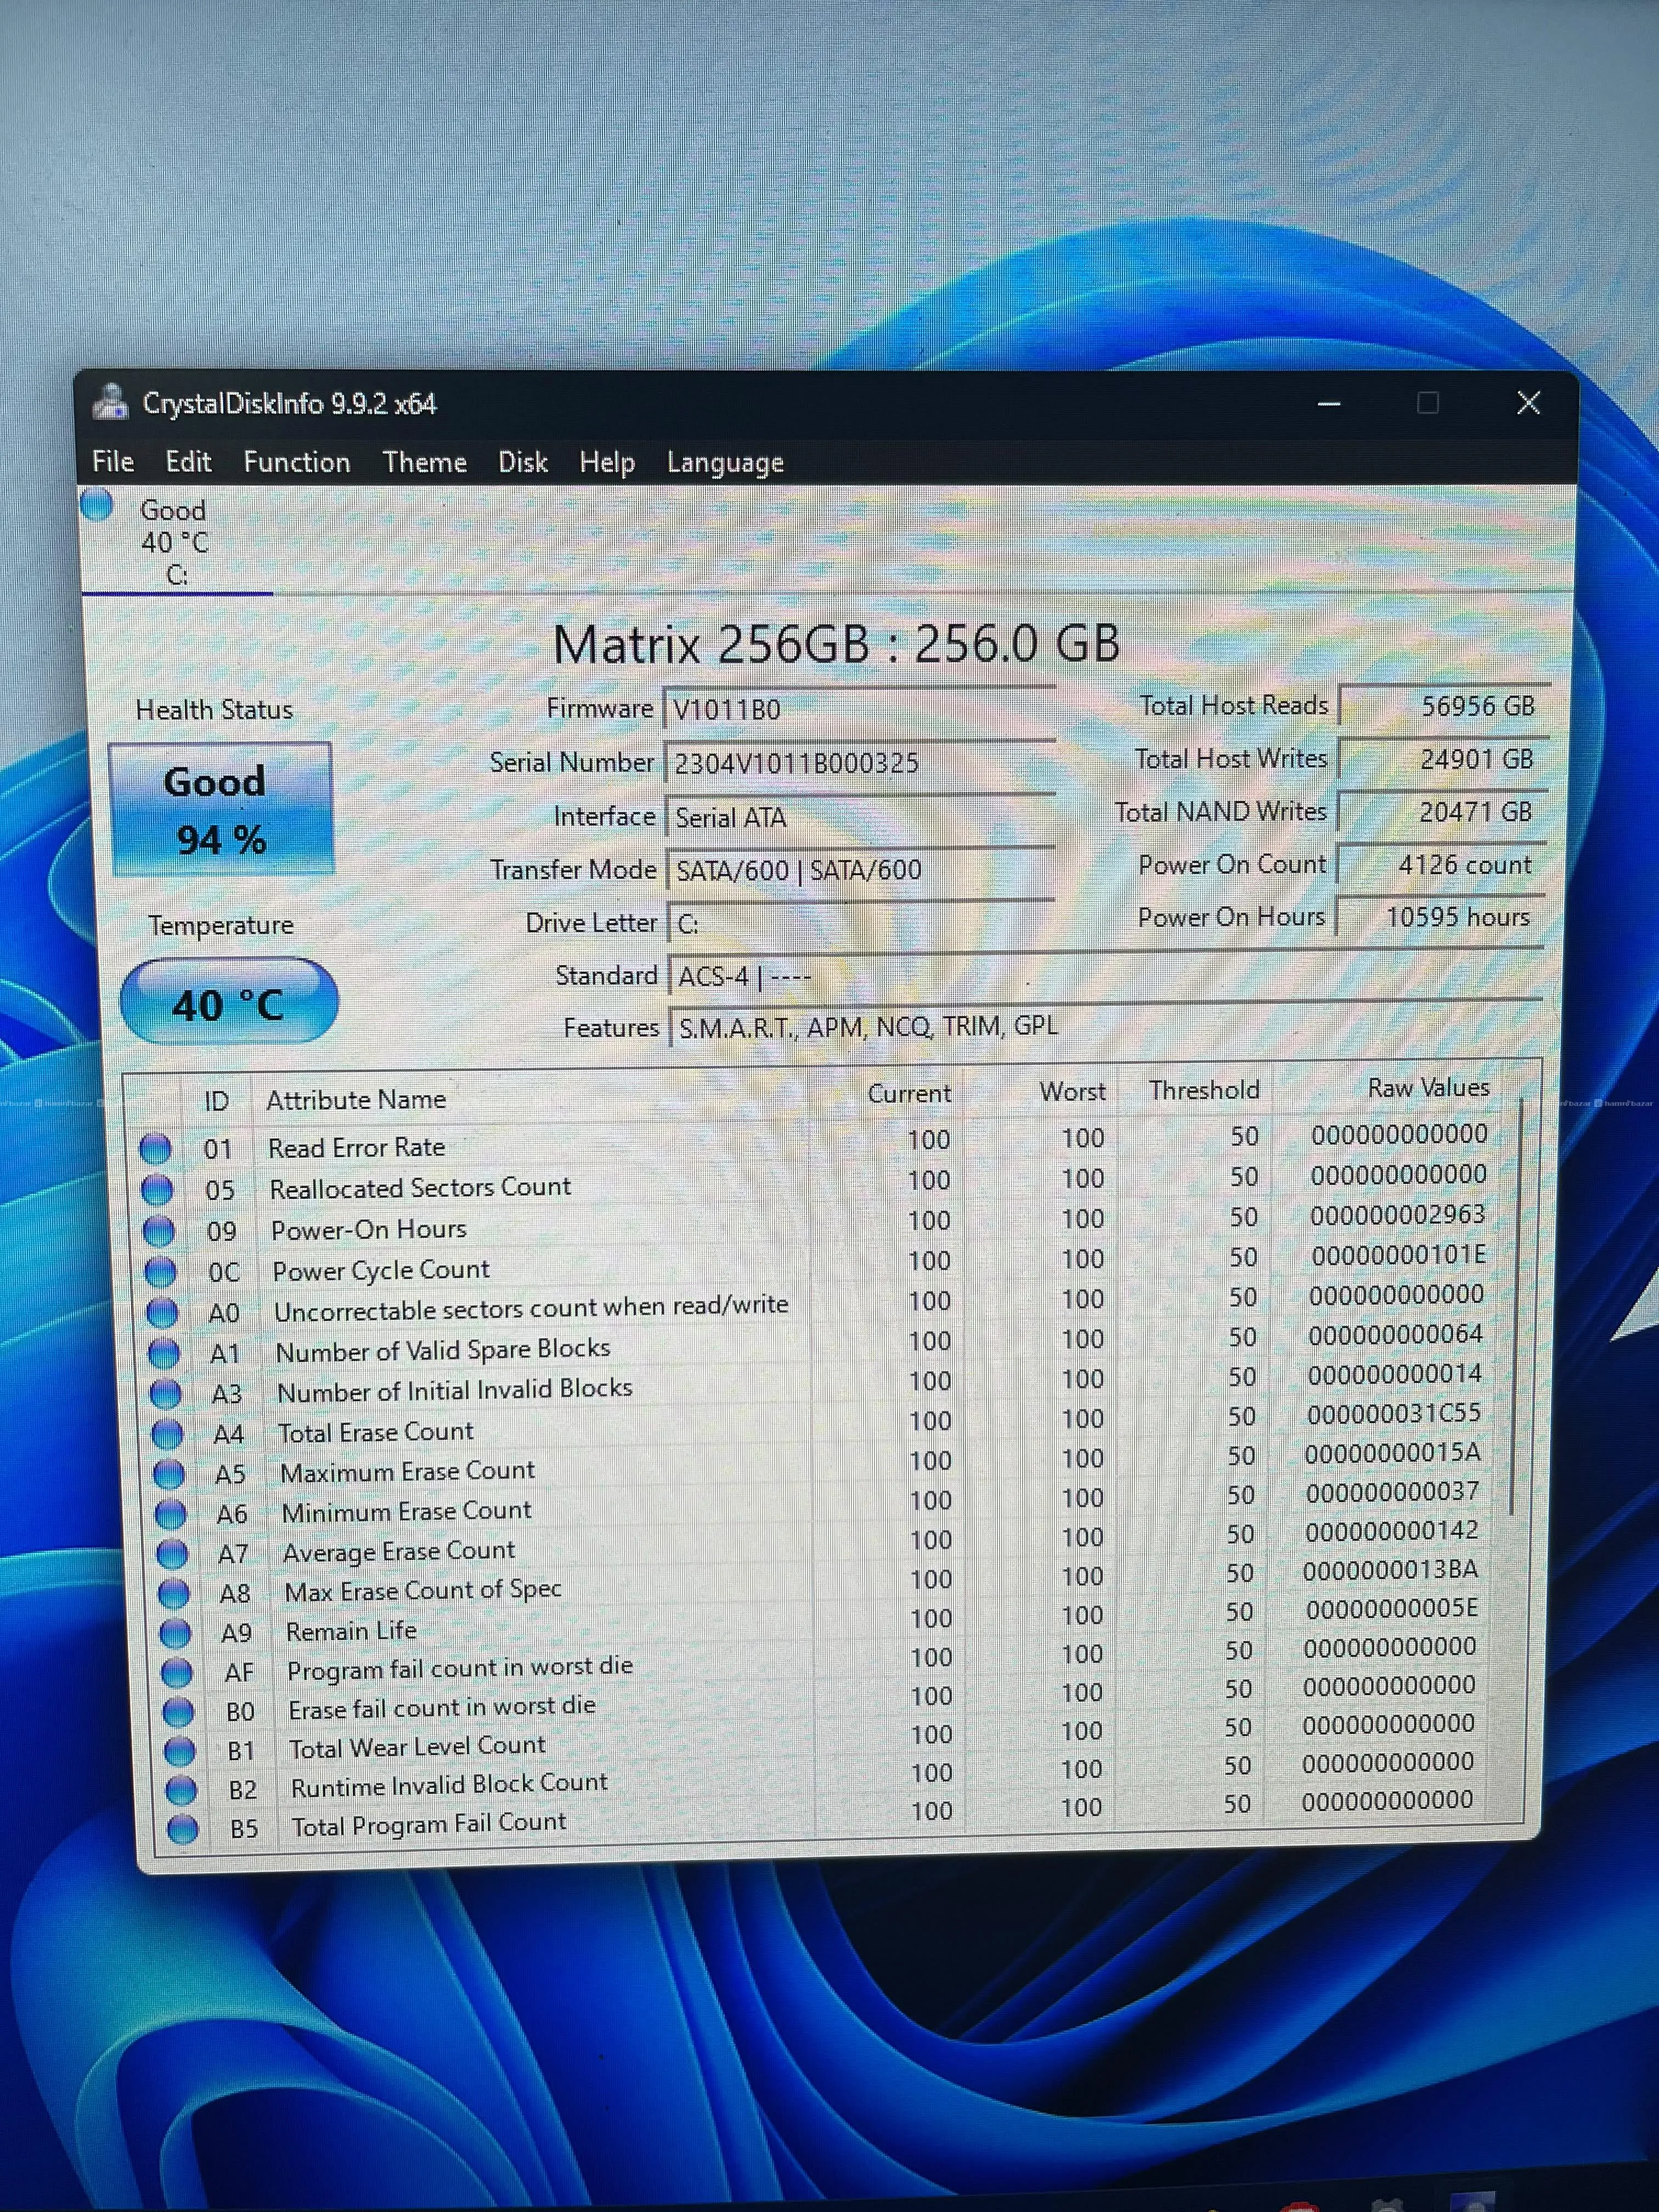Open the Edit menu
This screenshot has width=1659, height=2212.
point(188,461)
